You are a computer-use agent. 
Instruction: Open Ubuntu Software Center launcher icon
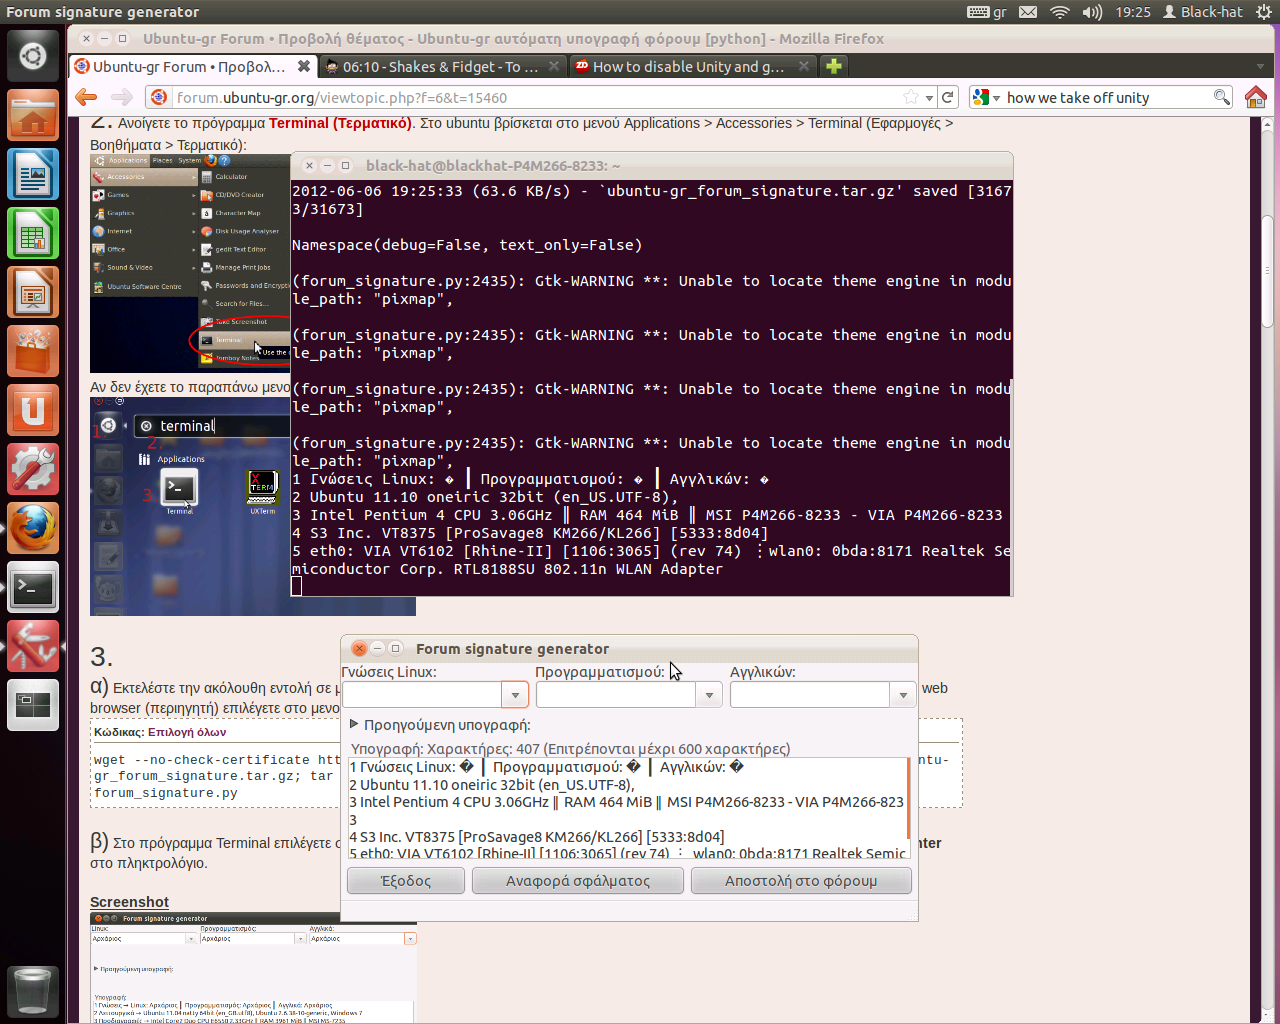(33, 352)
